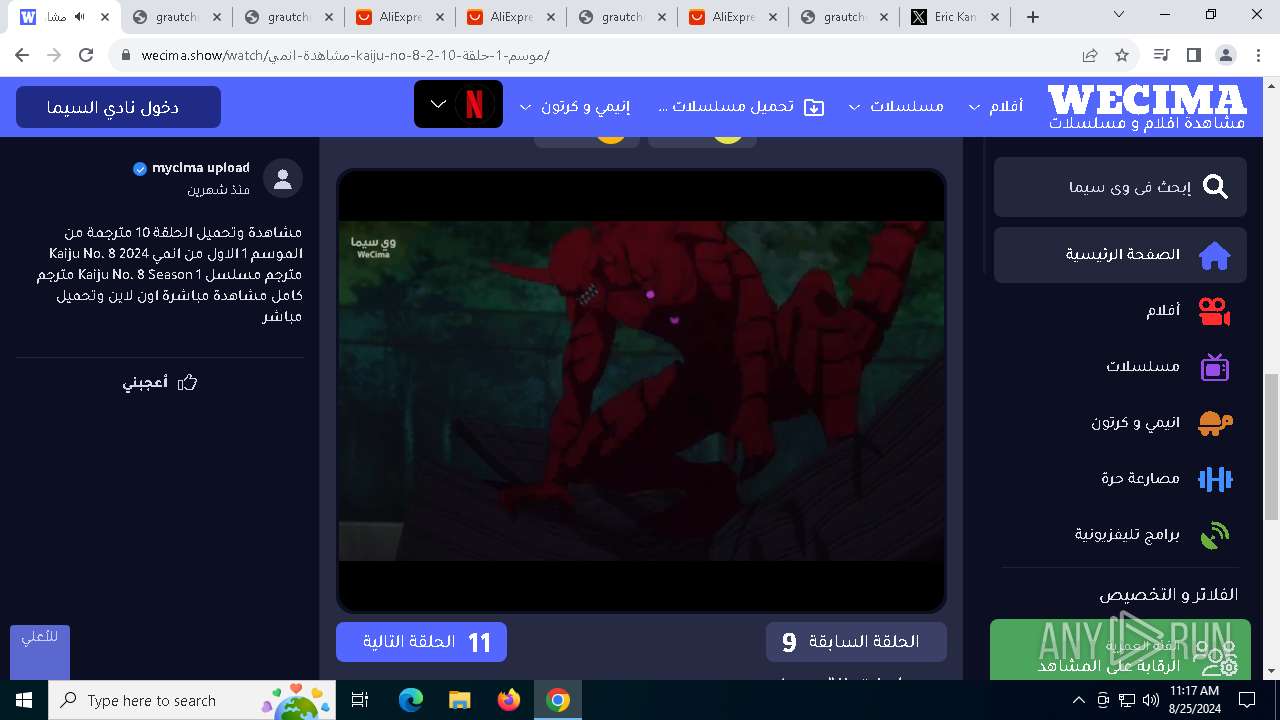This screenshot has height=720, width=1280.
Task: Open Microsoft Edge from taskbar
Action: pyautogui.click(x=411, y=700)
